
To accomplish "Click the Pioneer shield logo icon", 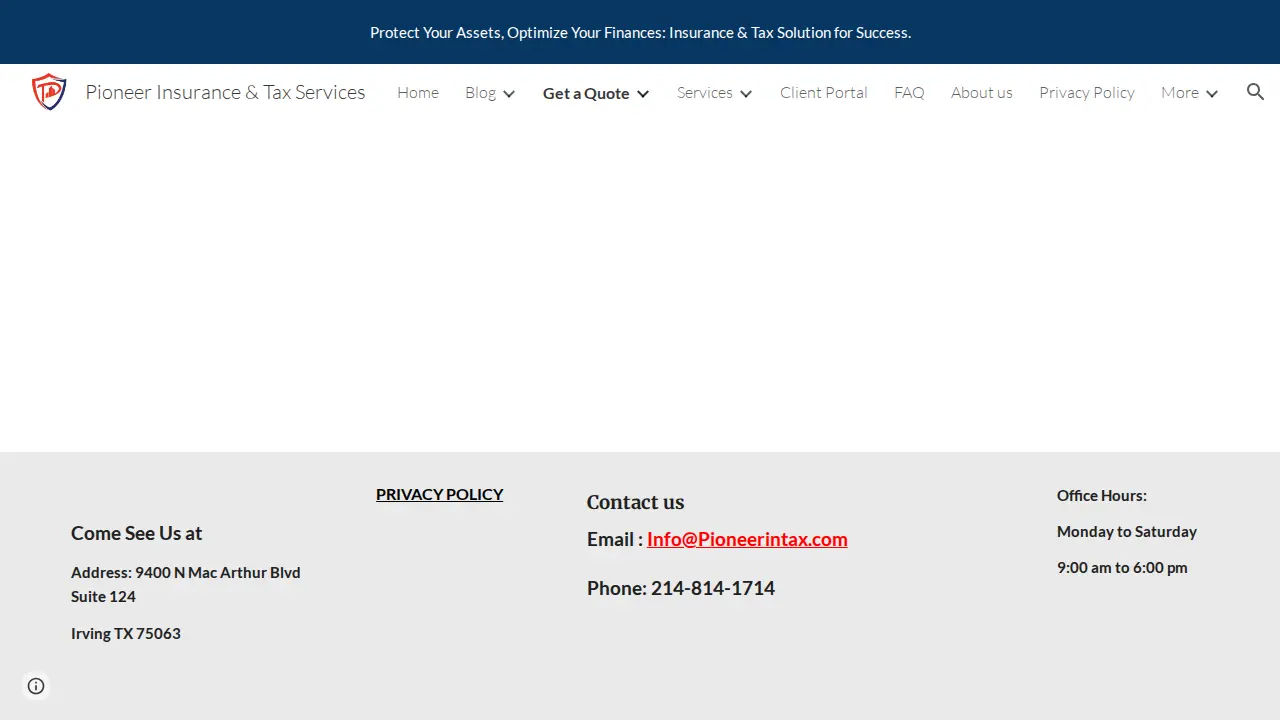I will click(x=49, y=92).
